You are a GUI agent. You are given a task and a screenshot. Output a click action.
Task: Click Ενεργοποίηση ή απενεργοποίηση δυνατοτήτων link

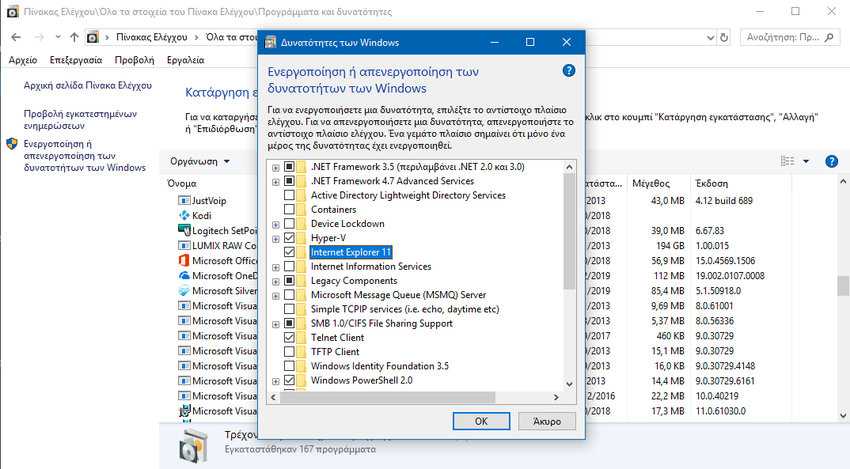pyautogui.click(x=85, y=156)
